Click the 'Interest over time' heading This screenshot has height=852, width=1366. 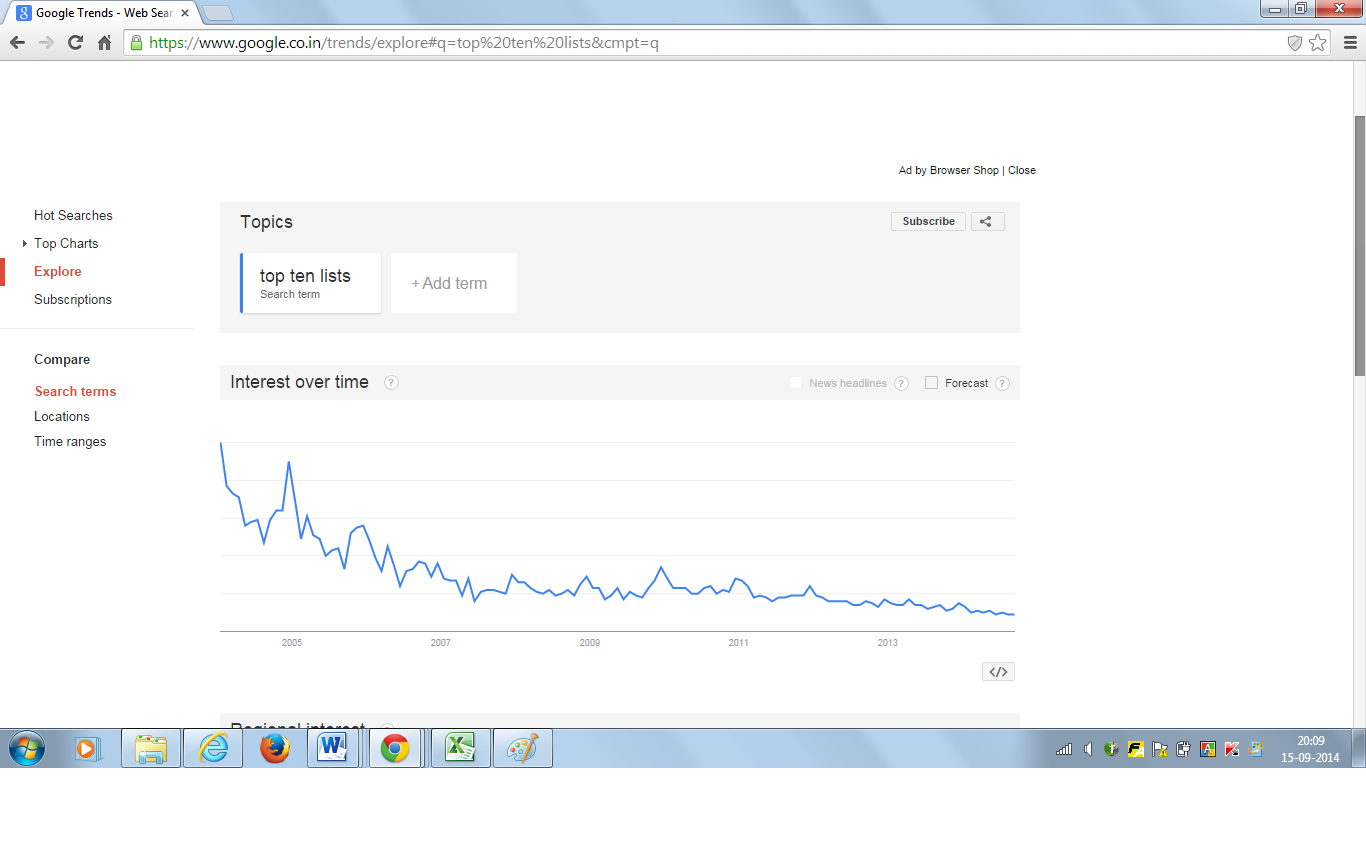299,382
